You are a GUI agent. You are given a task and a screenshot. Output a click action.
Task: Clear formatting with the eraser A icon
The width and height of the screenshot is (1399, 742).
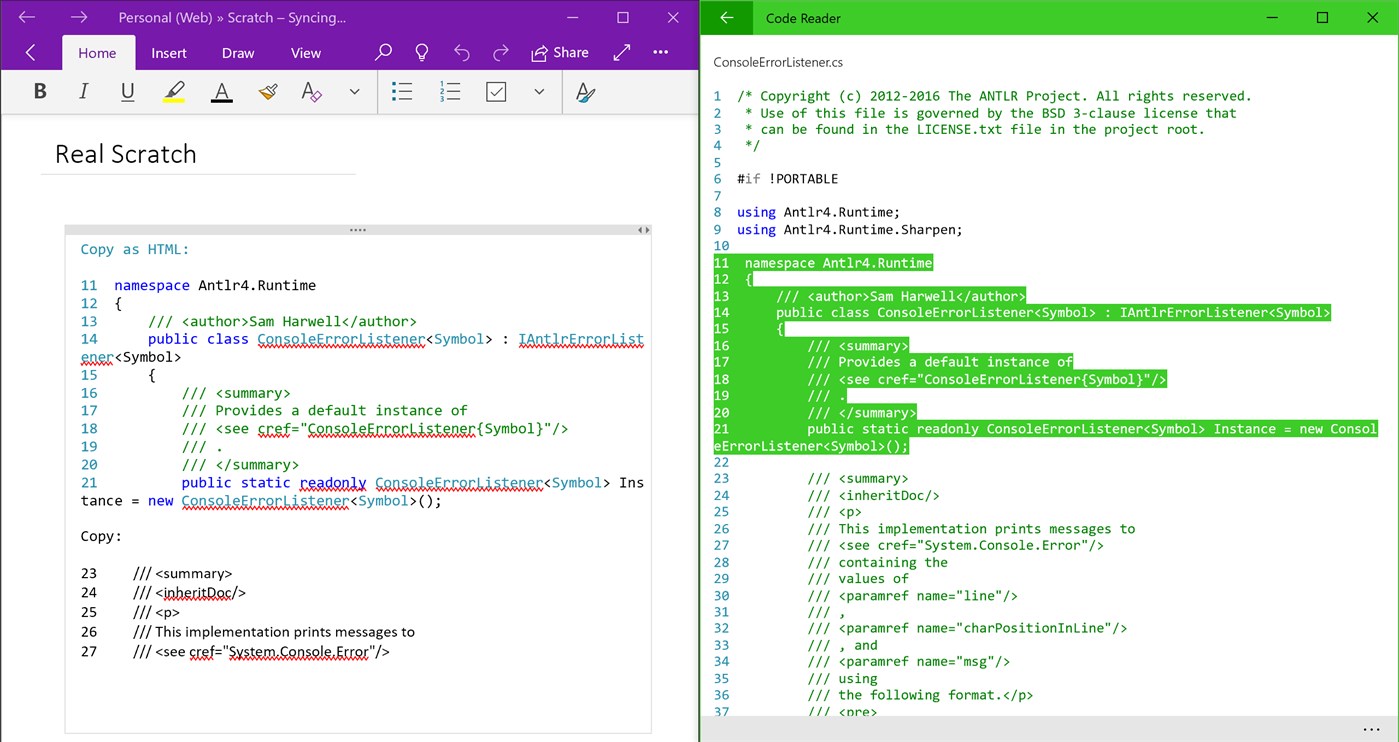click(x=311, y=92)
